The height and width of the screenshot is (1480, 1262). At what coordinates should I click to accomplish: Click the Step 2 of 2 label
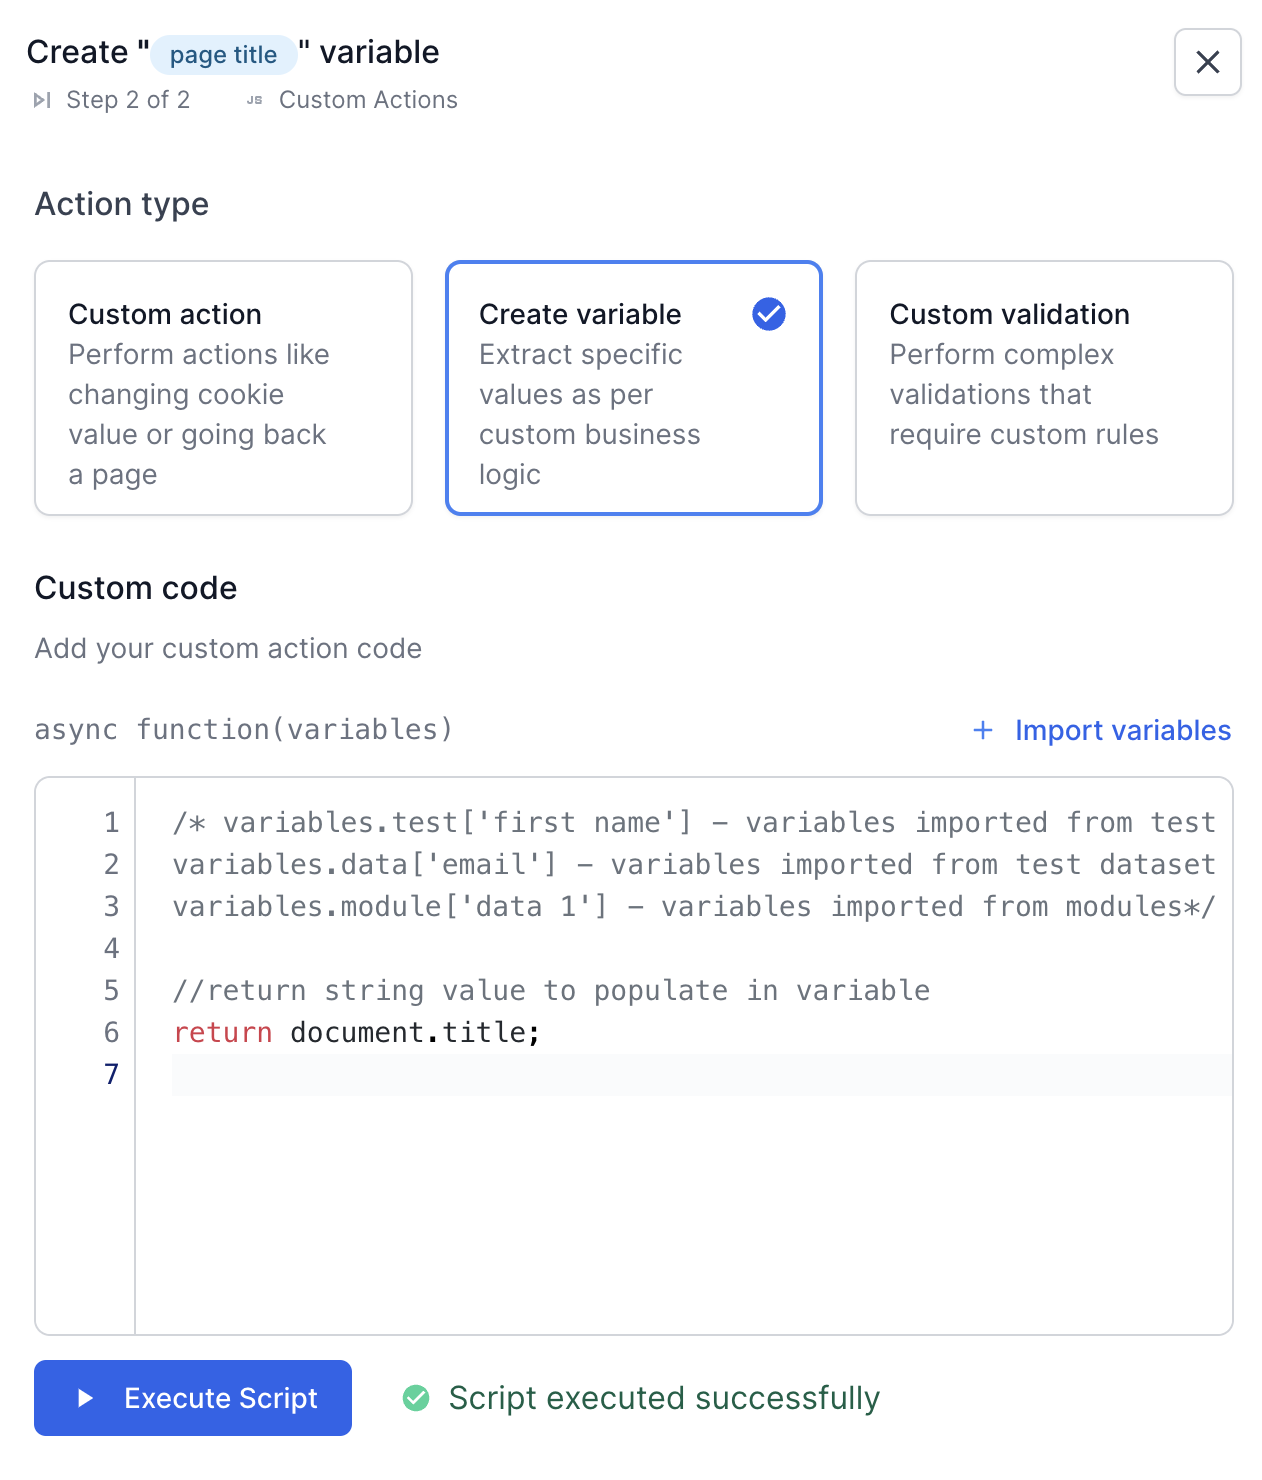(x=128, y=100)
